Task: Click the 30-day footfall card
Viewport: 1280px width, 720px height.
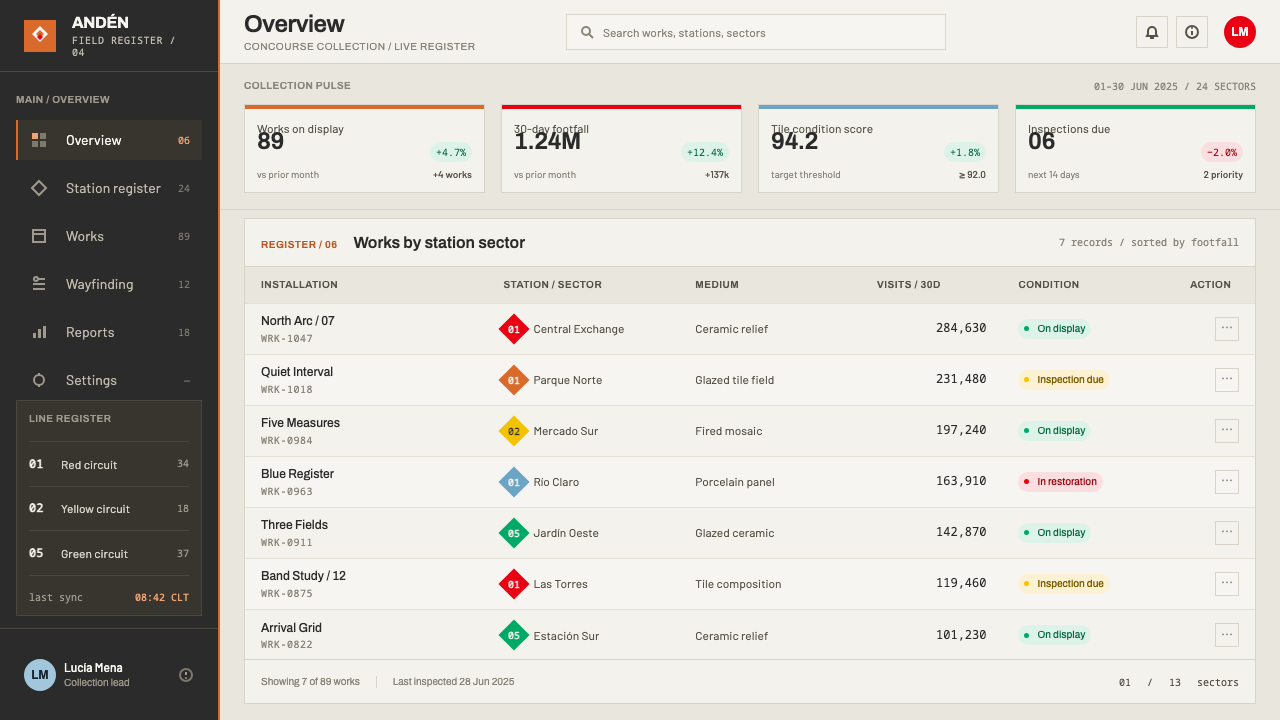Action: (x=621, y=149)
